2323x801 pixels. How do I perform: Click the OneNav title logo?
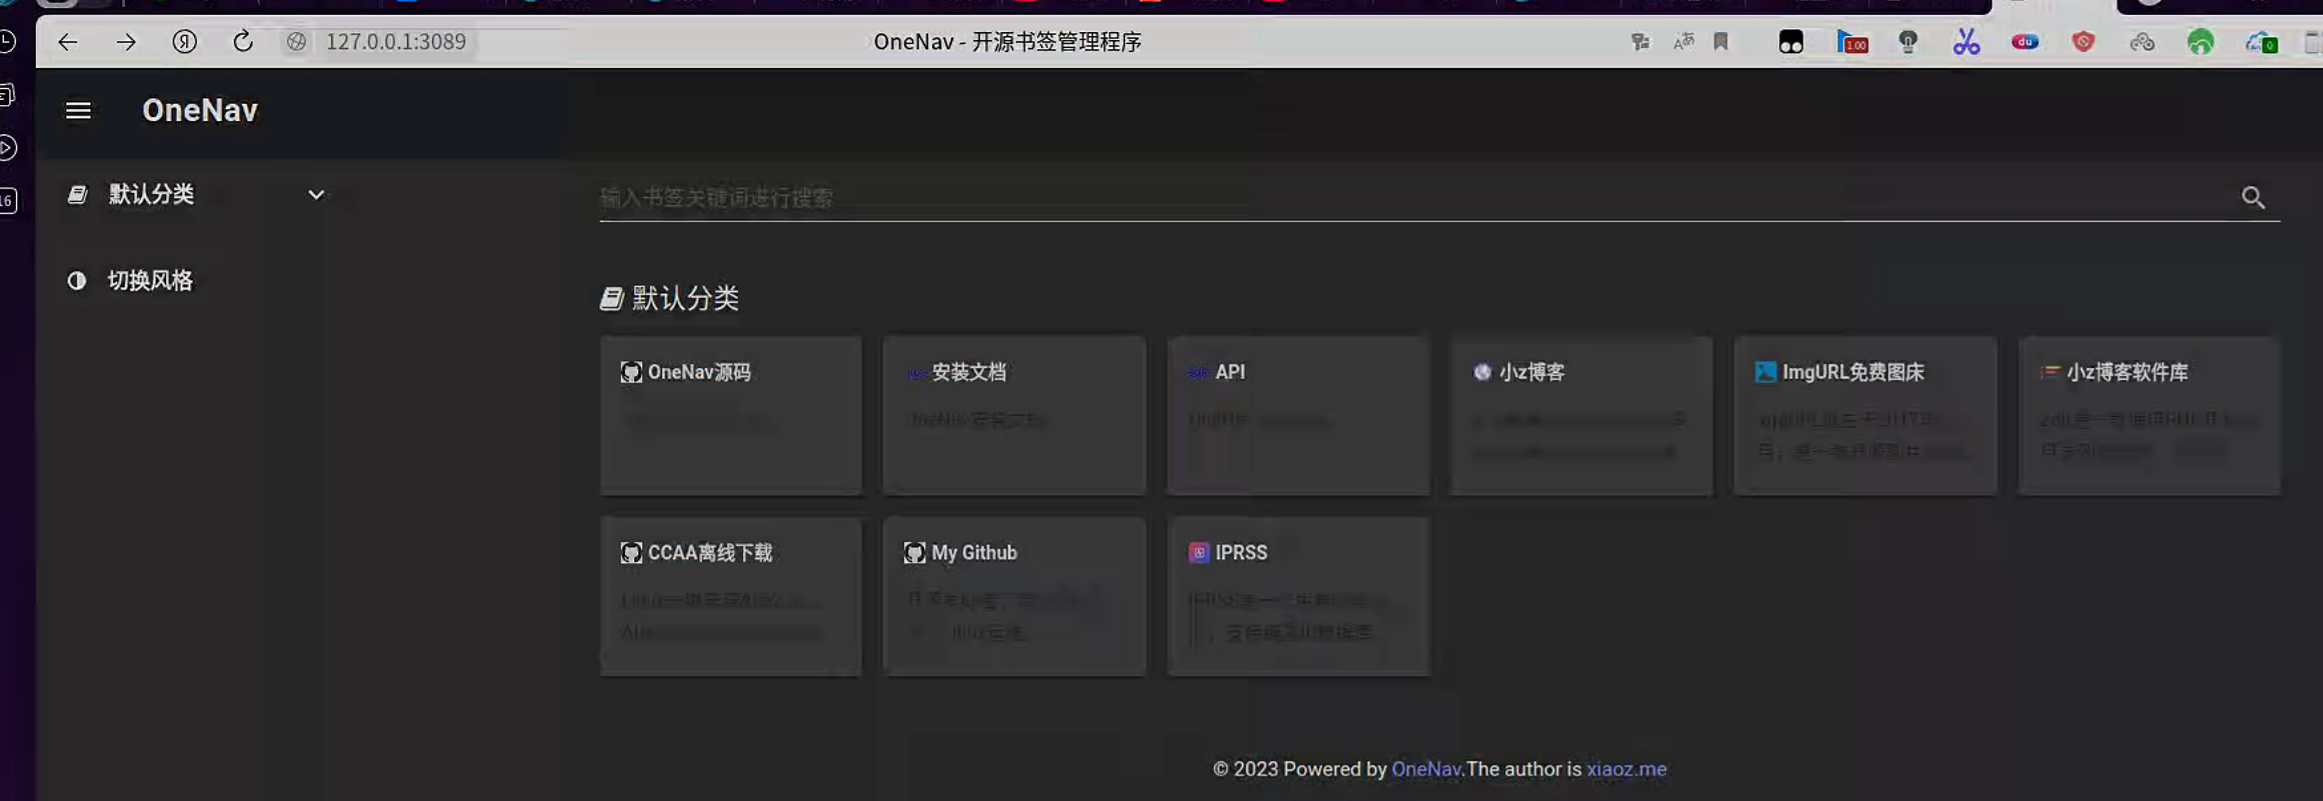pos(200,110)
